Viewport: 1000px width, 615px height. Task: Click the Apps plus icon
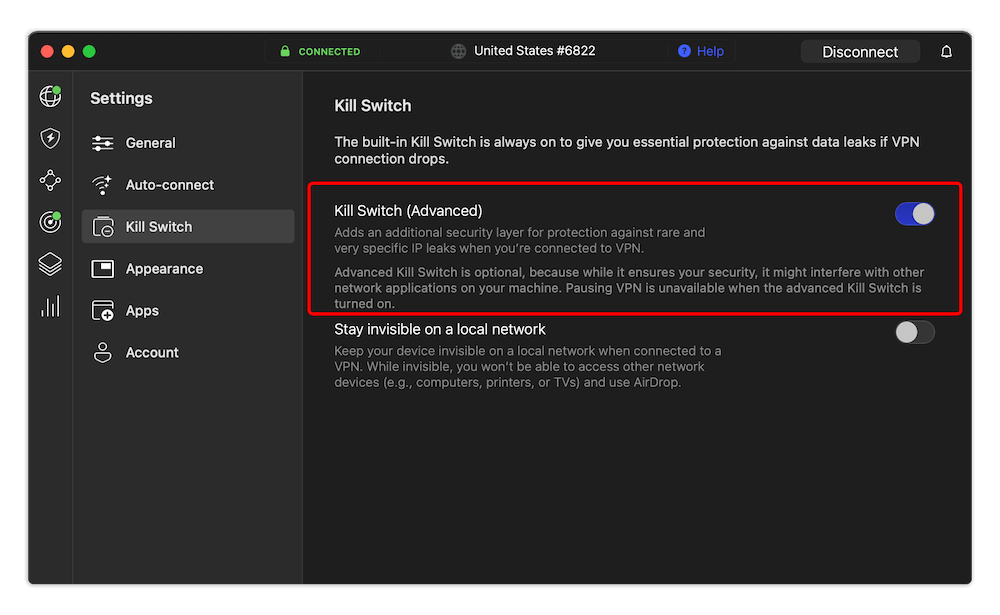(x=103, y=311)
